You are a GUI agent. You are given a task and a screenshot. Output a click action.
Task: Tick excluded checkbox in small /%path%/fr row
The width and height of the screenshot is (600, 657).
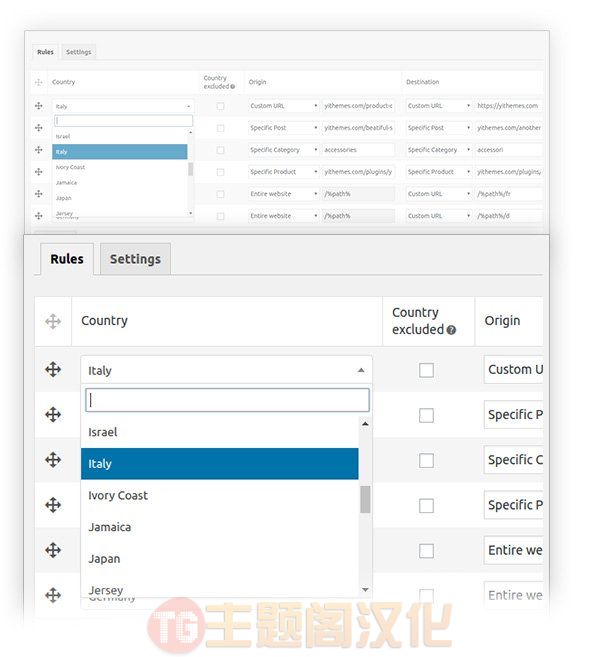coord(220,194)
